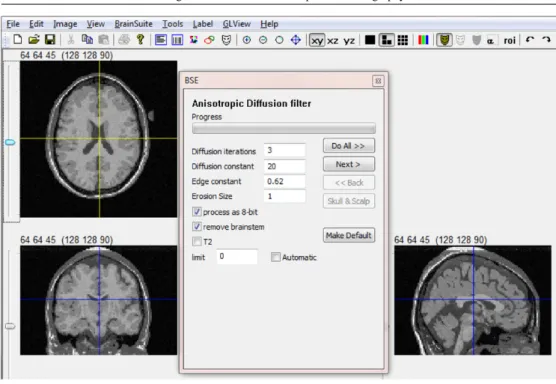Click the axial view slice slider handle

10,142
